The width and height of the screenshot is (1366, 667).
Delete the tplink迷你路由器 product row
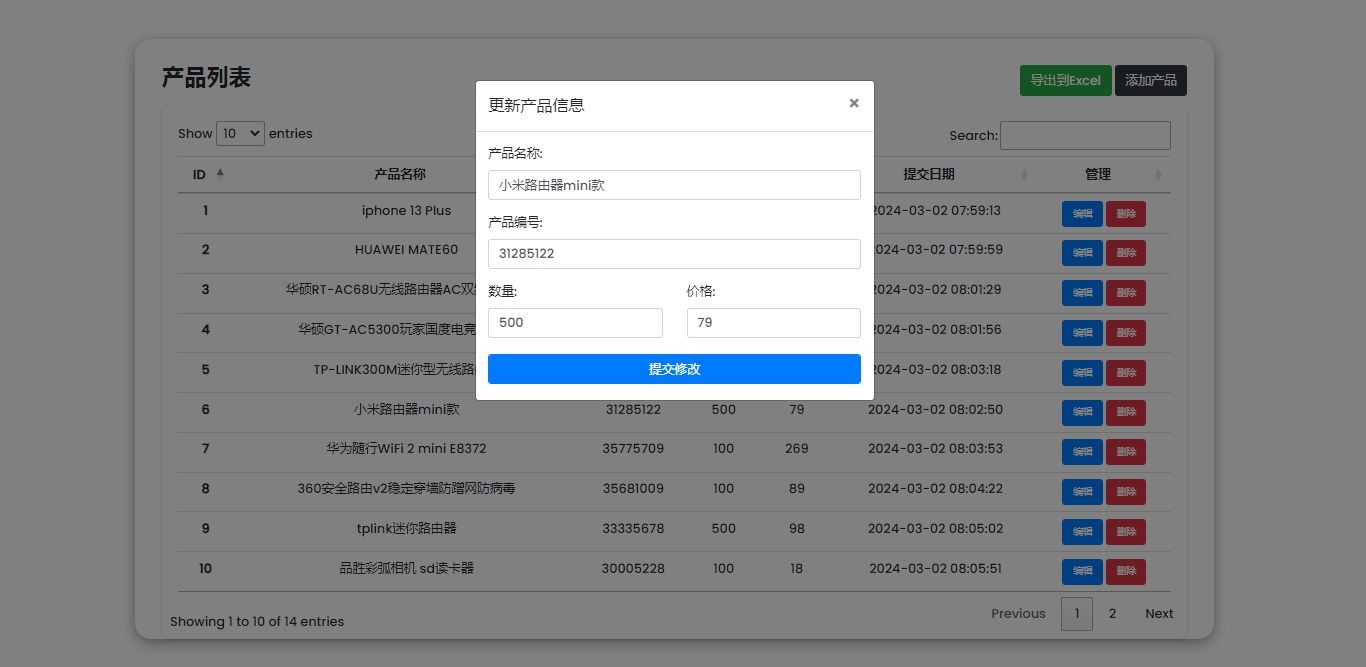point(1126,532)
